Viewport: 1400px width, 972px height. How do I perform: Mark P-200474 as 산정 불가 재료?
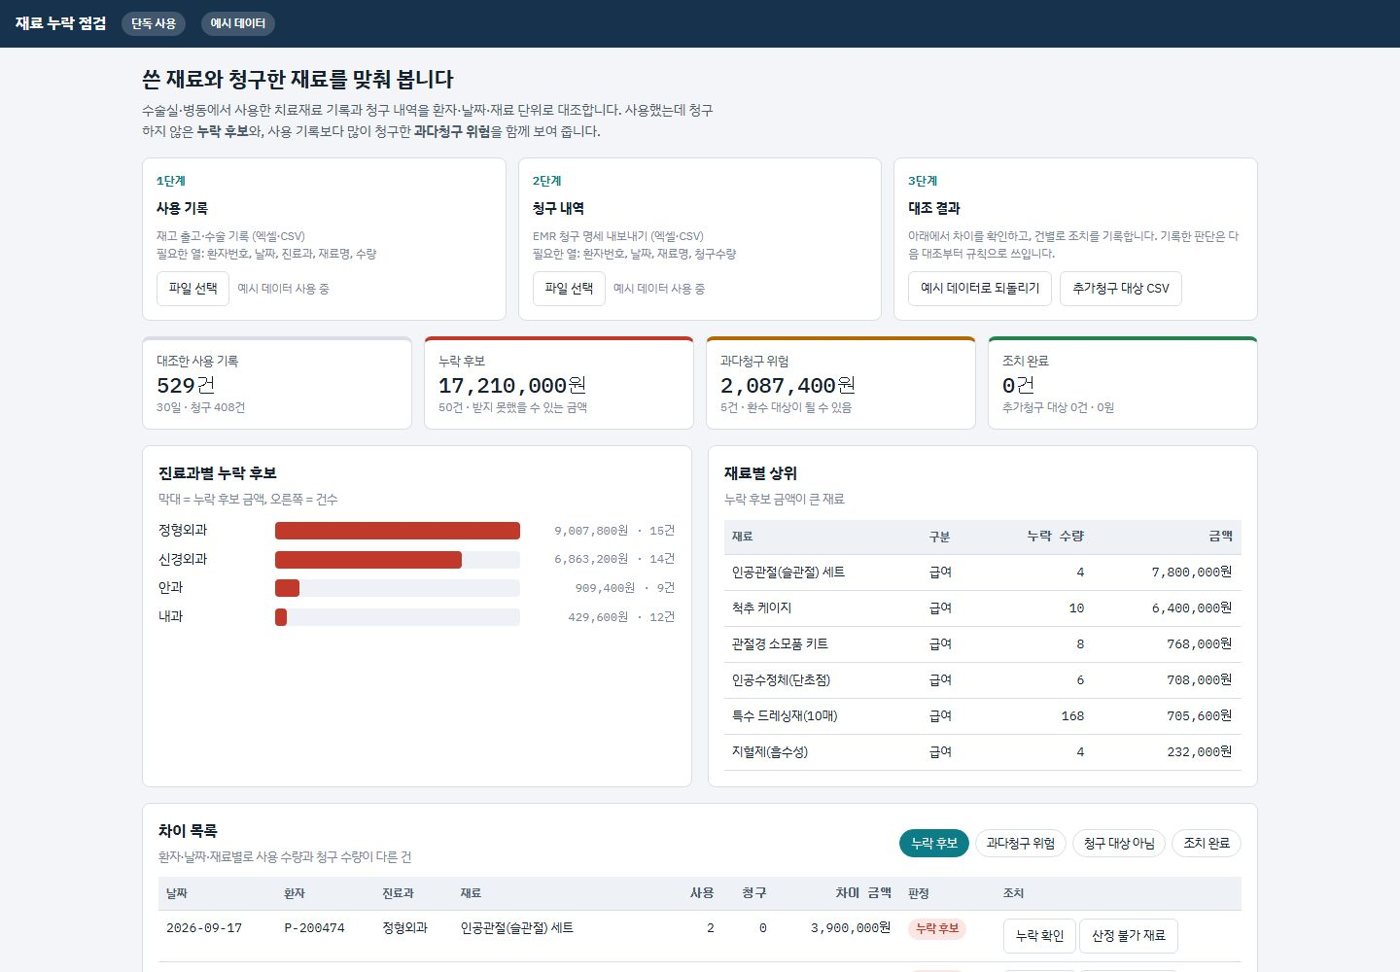[x=1129, y=936]
